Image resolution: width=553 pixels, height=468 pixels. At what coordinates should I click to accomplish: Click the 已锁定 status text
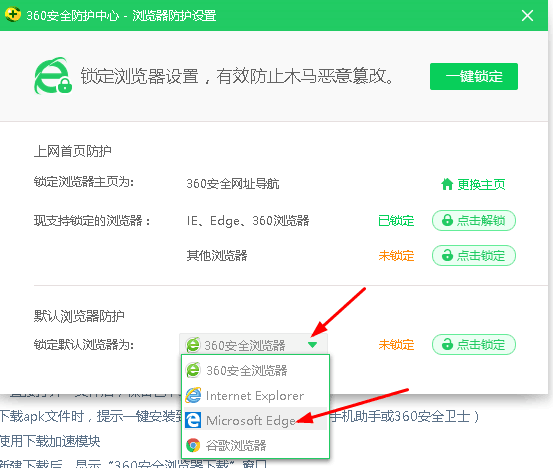tap(396, 221)
